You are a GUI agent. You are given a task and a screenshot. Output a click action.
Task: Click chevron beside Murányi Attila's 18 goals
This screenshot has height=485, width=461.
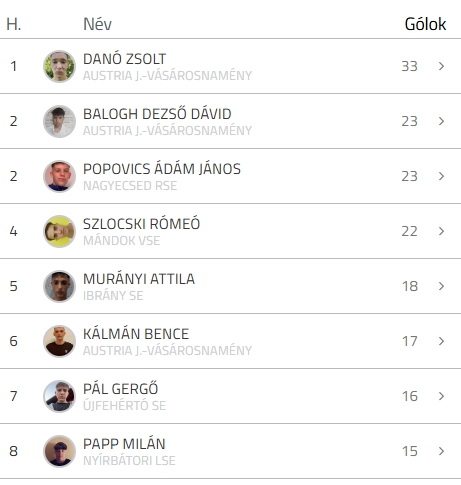(441, 286)
